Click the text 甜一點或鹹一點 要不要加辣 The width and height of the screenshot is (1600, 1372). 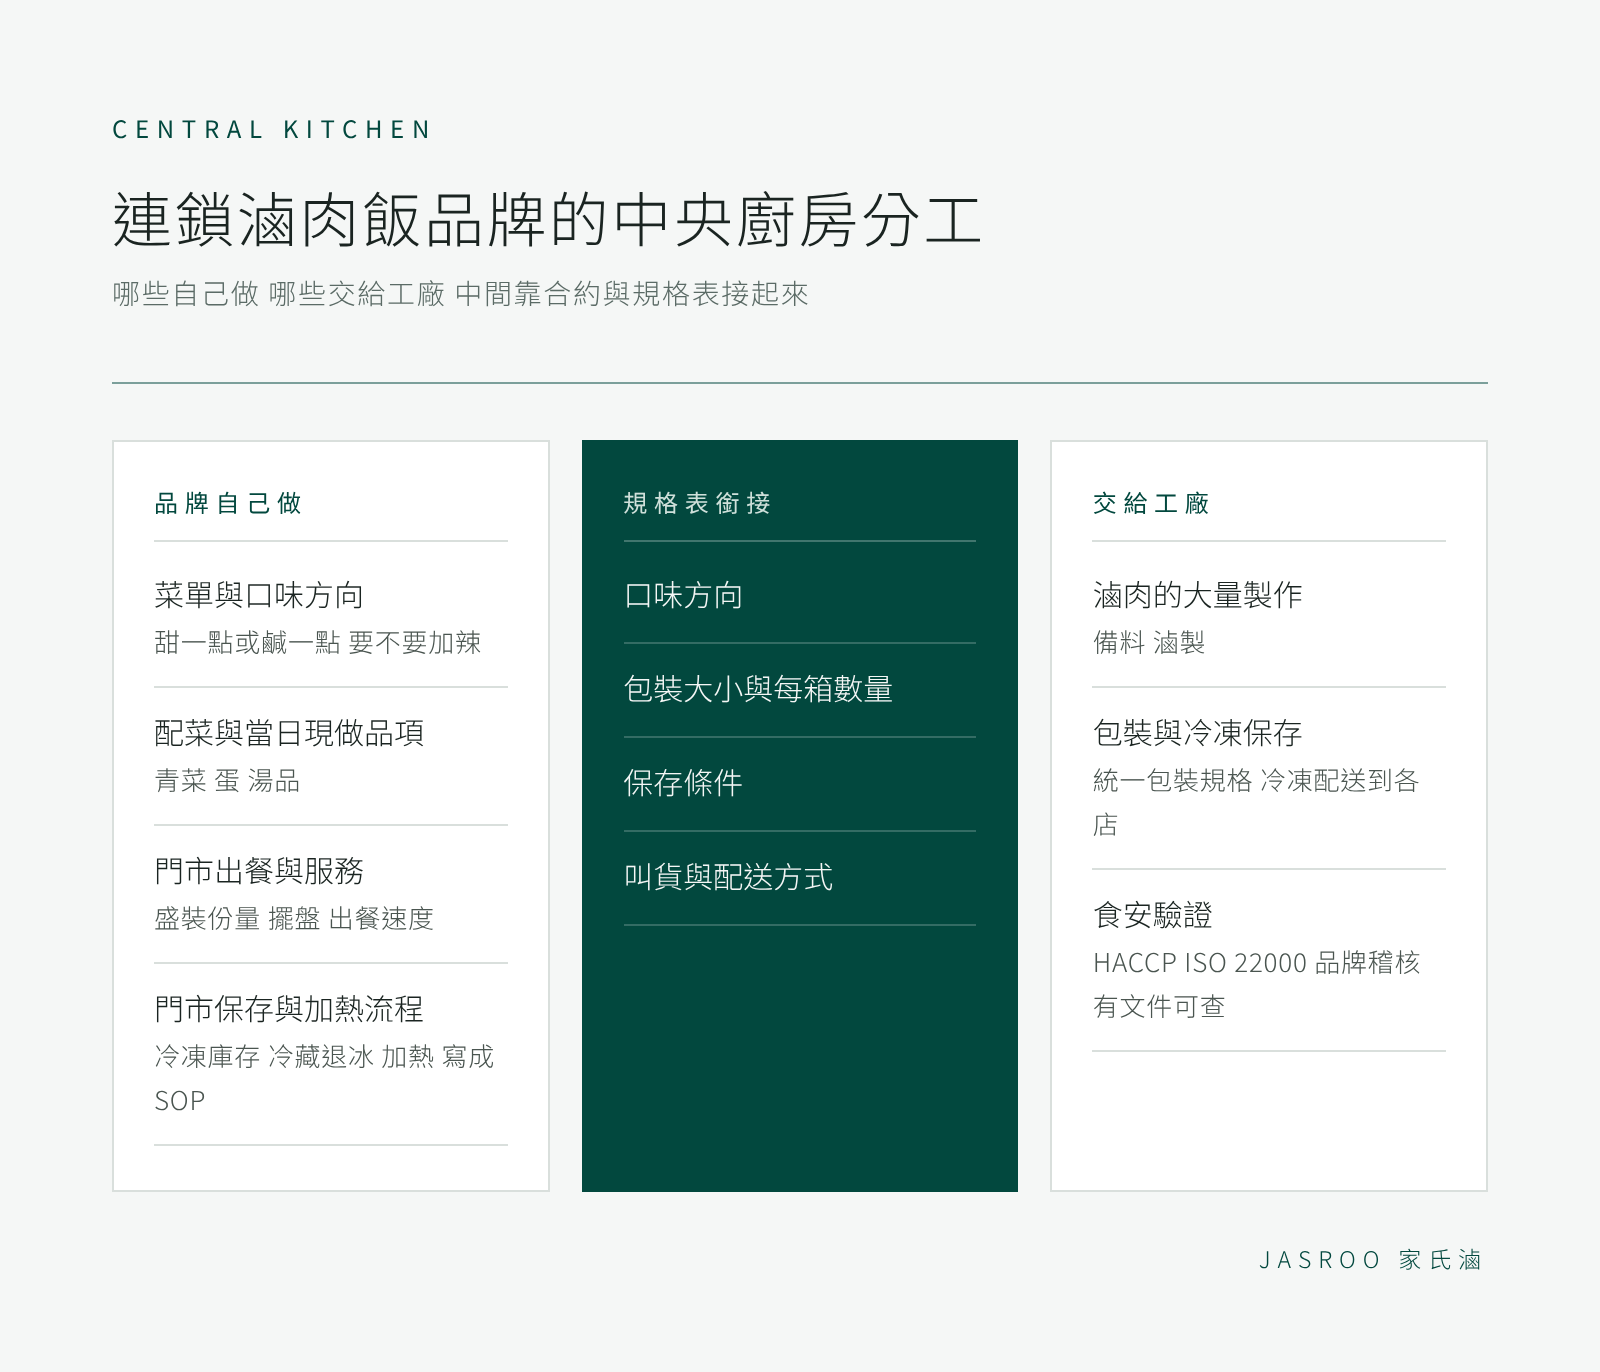tap(318, 643)
